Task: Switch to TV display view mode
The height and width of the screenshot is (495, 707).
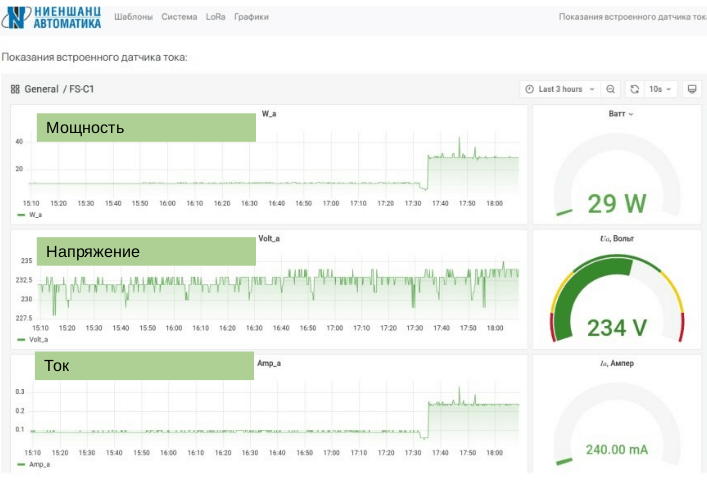Action: [x=691, y=89]
